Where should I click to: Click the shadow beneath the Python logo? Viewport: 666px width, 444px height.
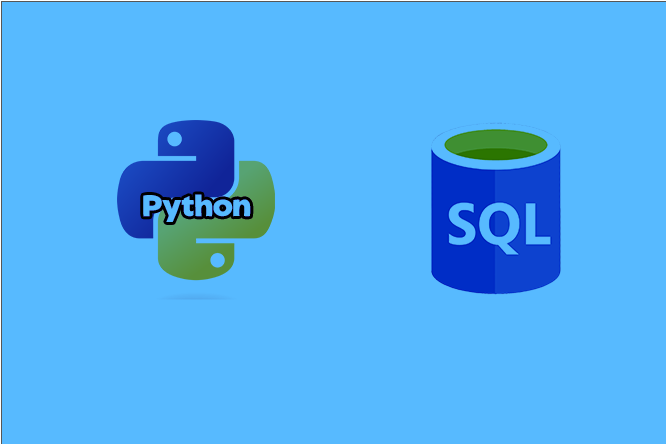196,297
